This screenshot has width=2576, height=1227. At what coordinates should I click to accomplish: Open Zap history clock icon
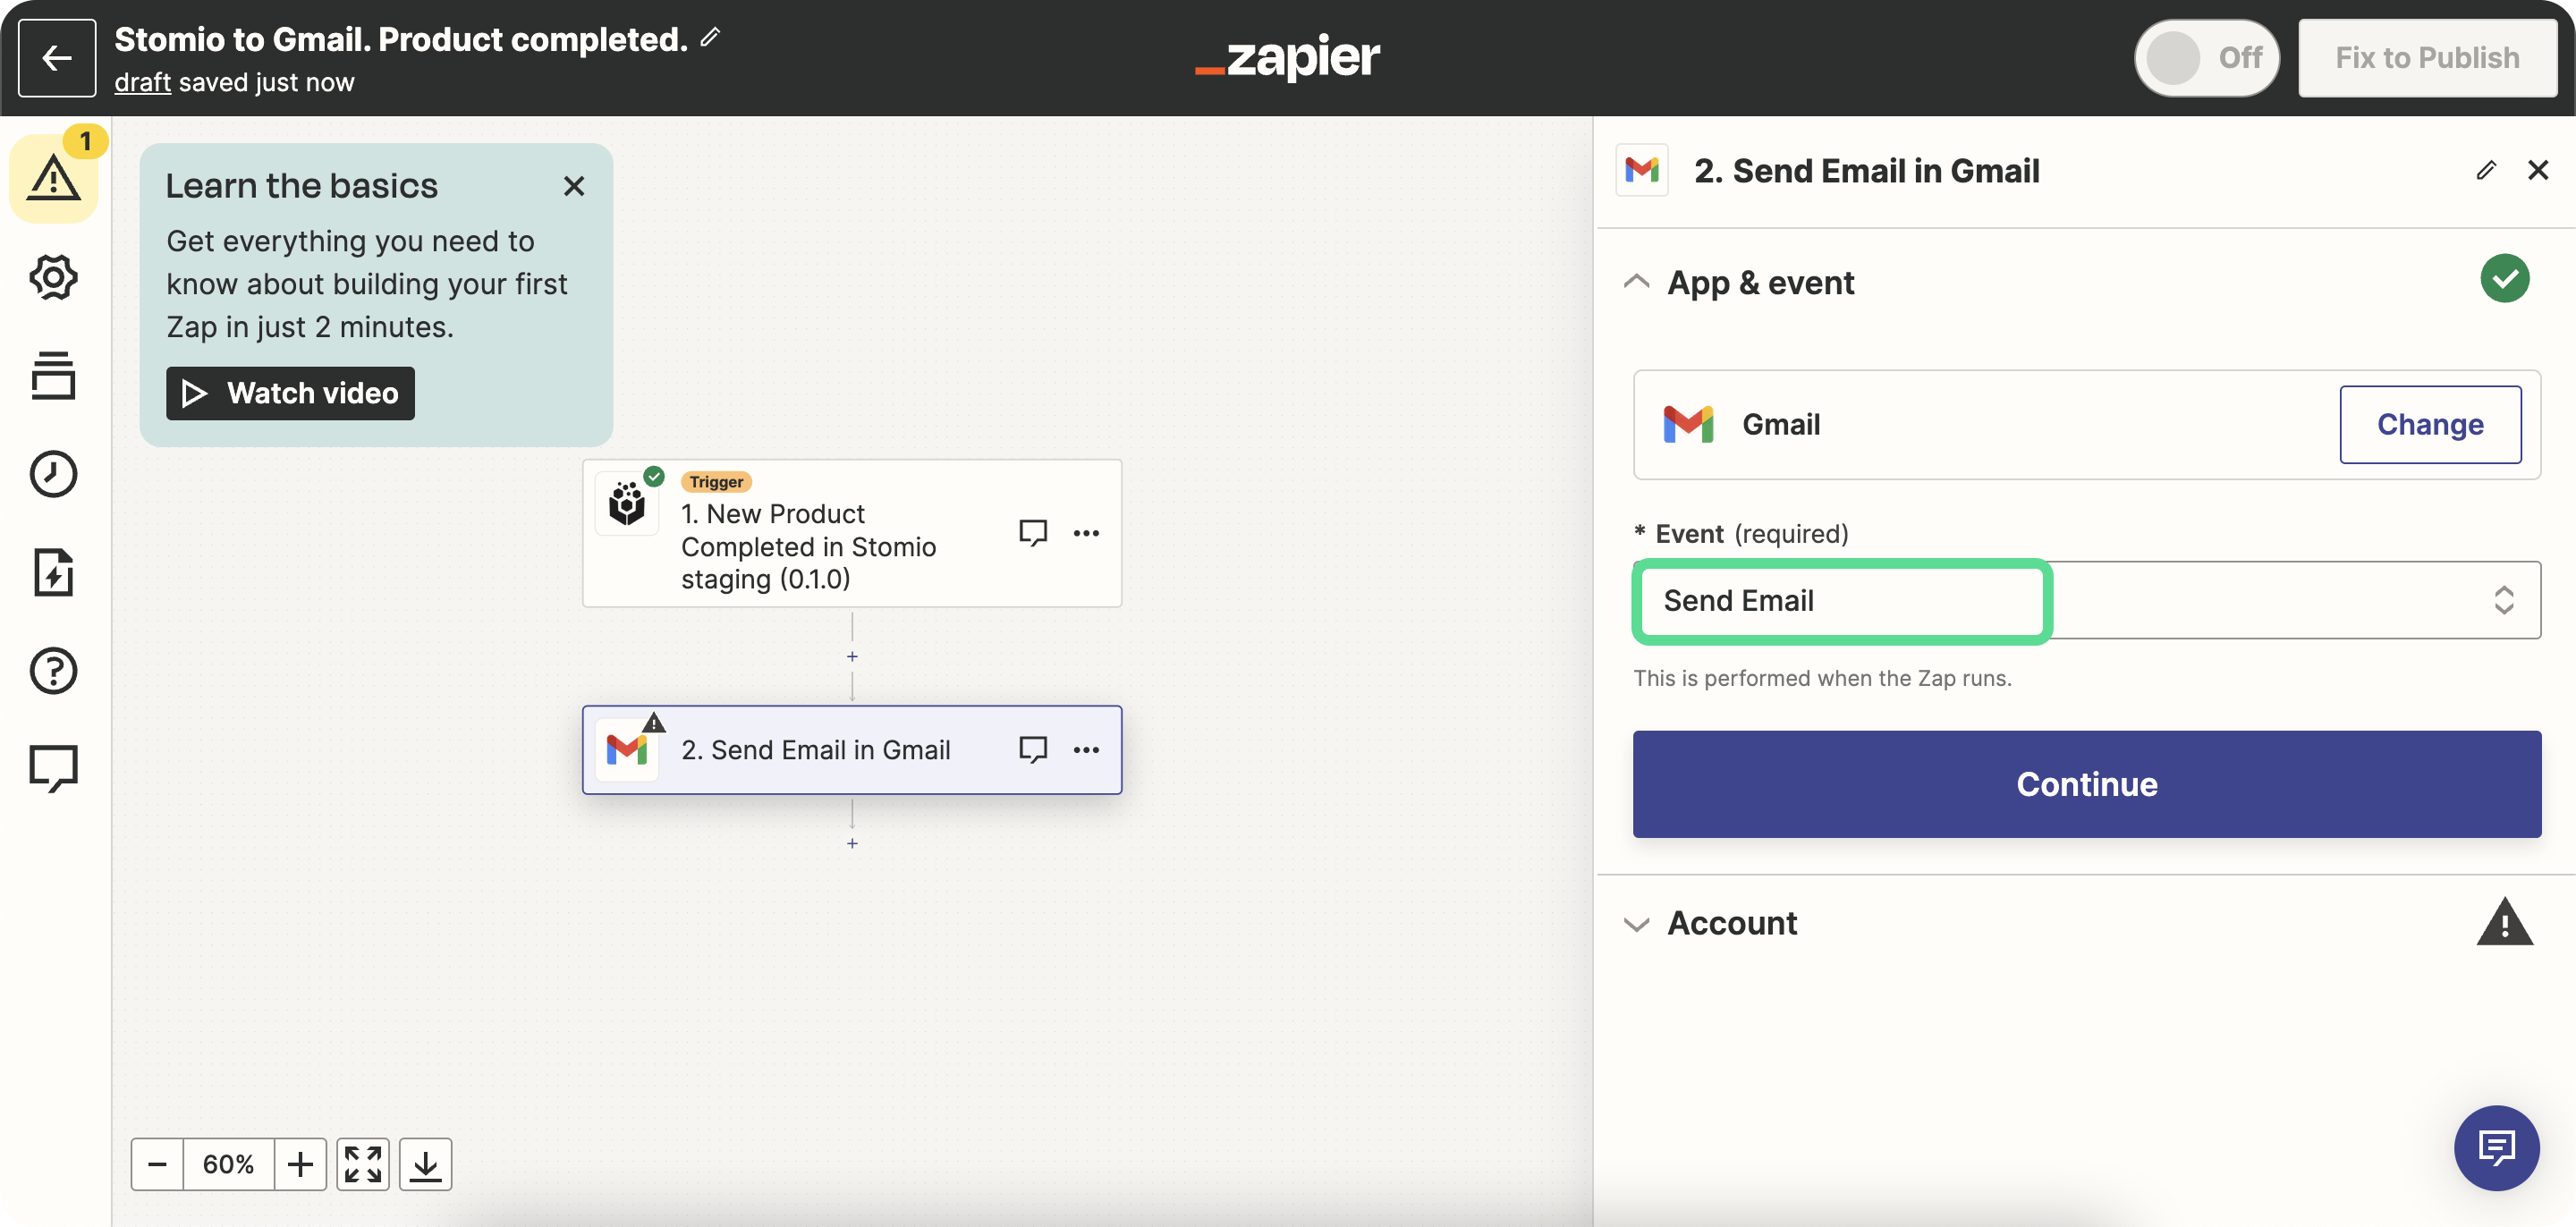tap(53, 474)
